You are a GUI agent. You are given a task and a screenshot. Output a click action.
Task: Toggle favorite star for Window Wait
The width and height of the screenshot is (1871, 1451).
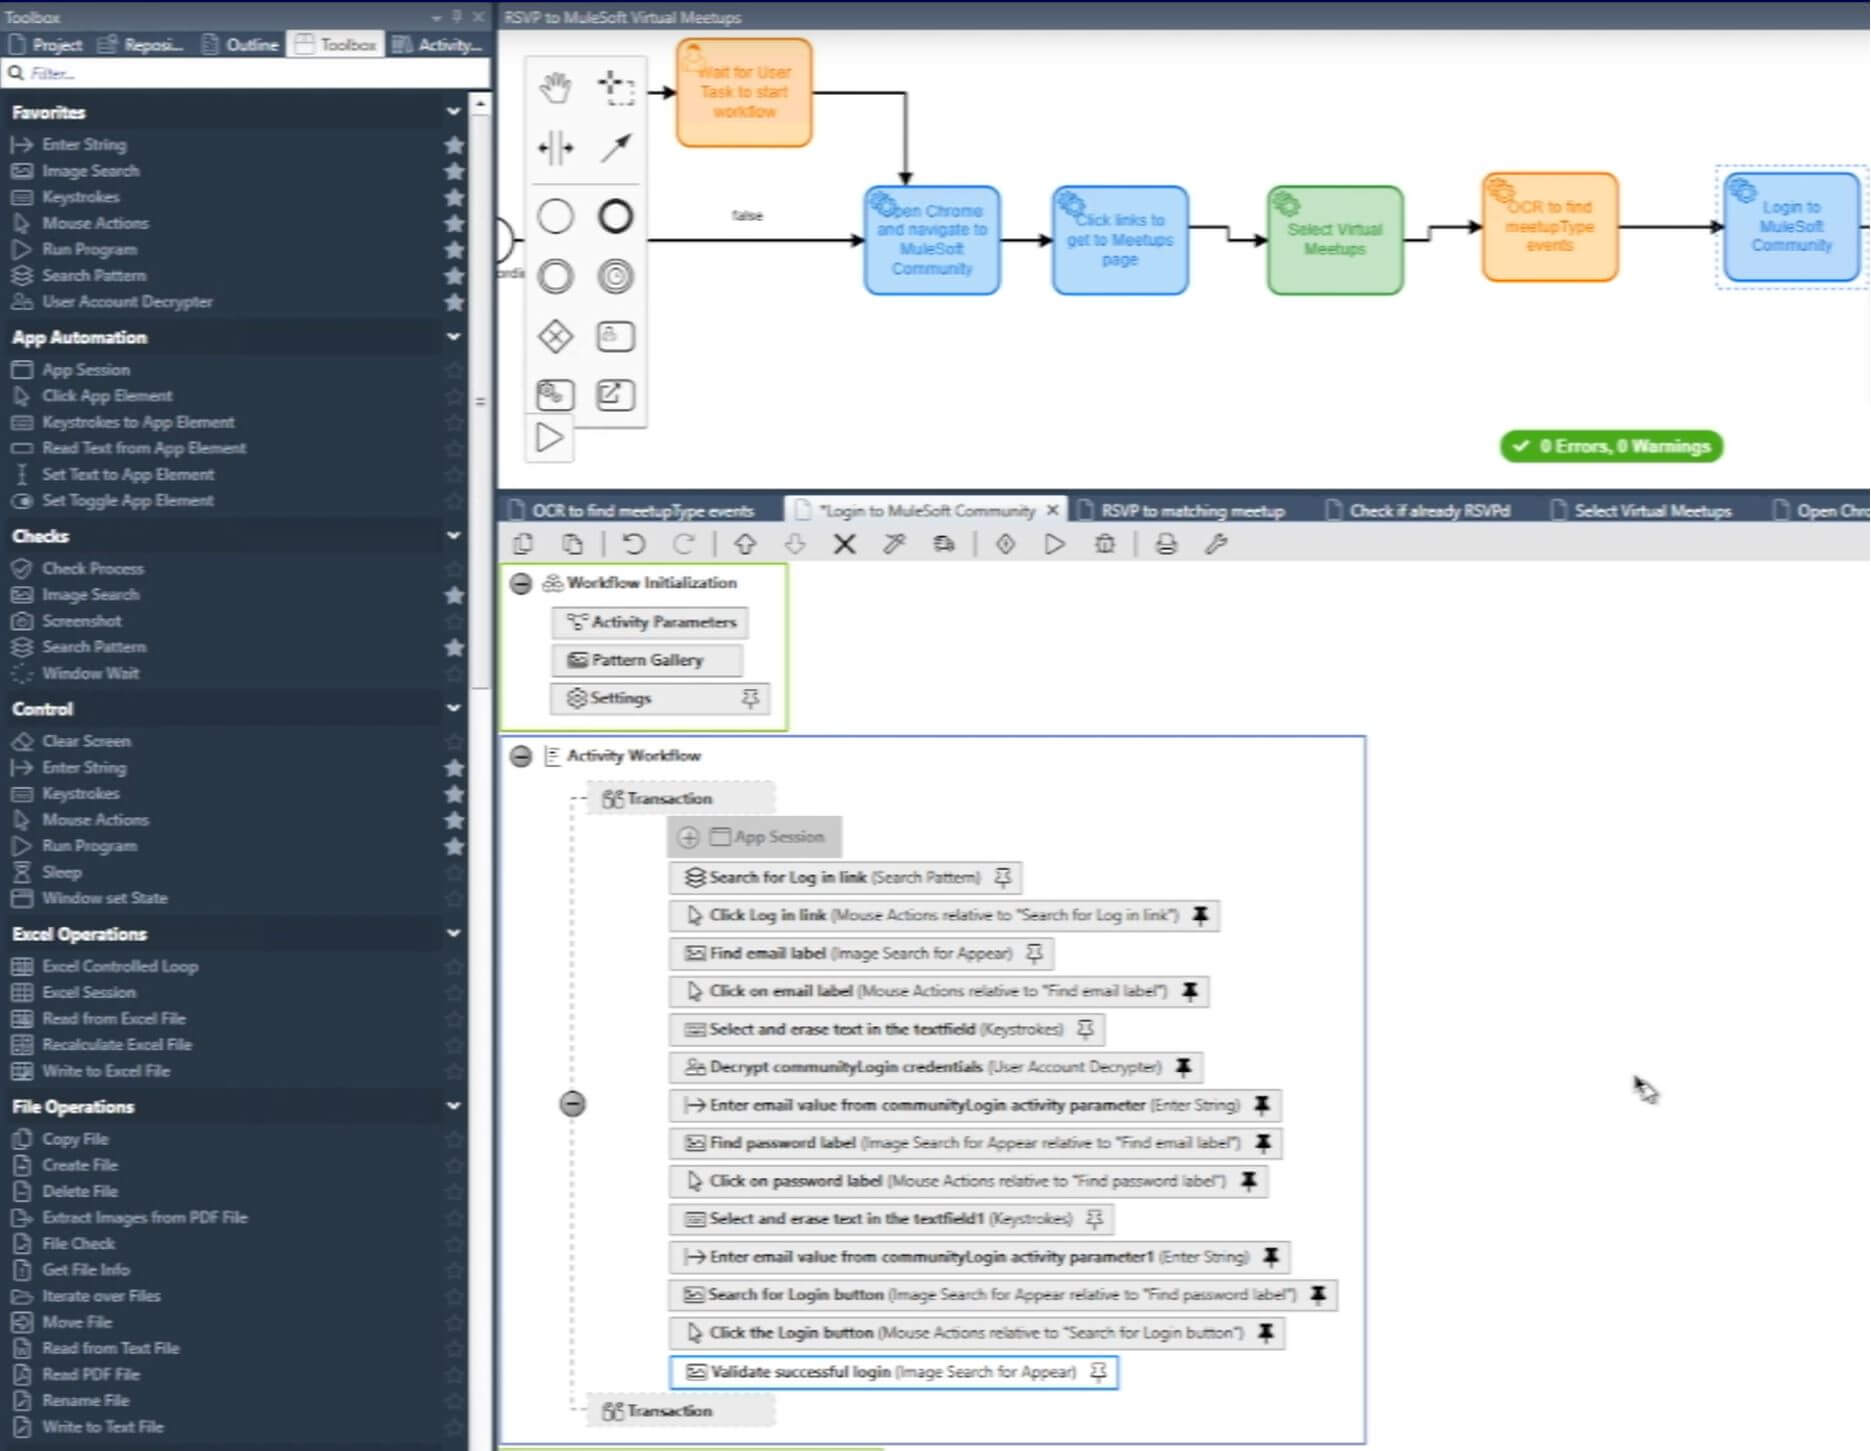click(454, 673)
